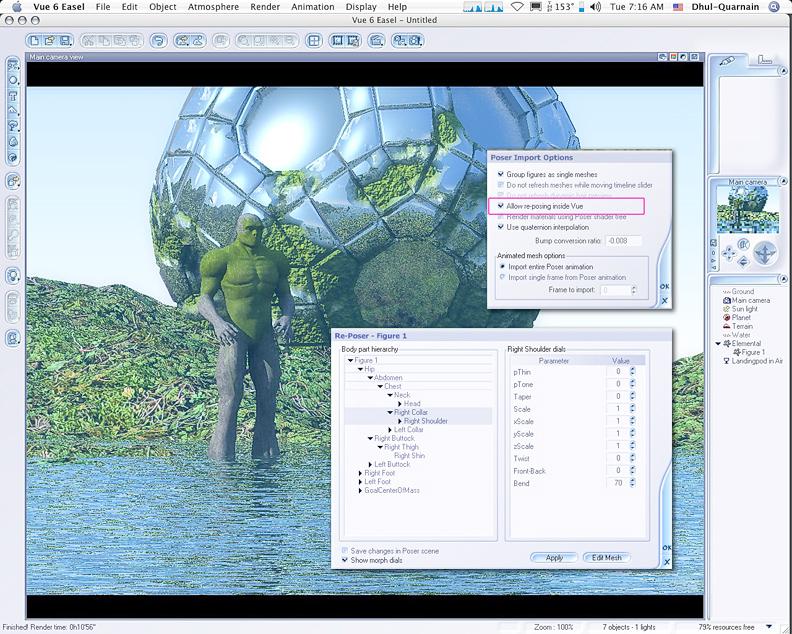Image resolution: width=792 pixels, height=634 pixels.
Task: Click the bottom icon of the left toolbar
Action: (x=13, y=337)
